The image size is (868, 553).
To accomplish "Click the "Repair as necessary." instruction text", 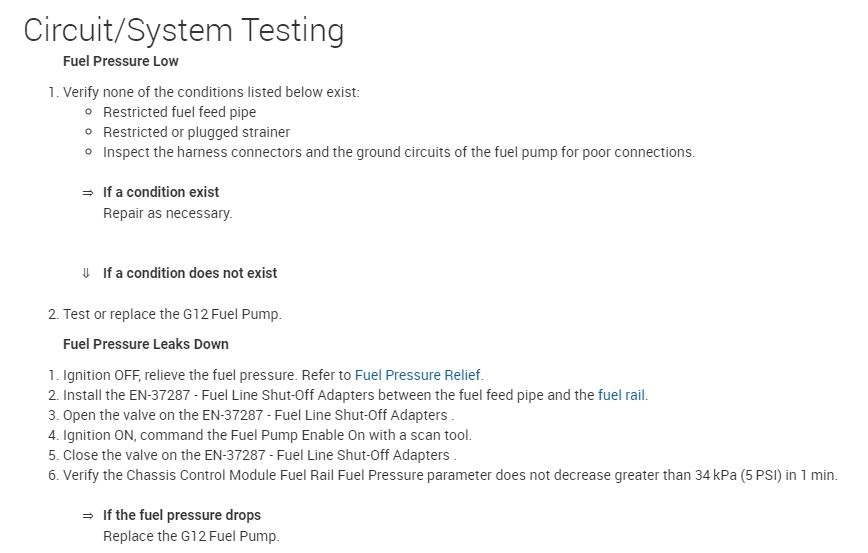I will click(167, 213).
